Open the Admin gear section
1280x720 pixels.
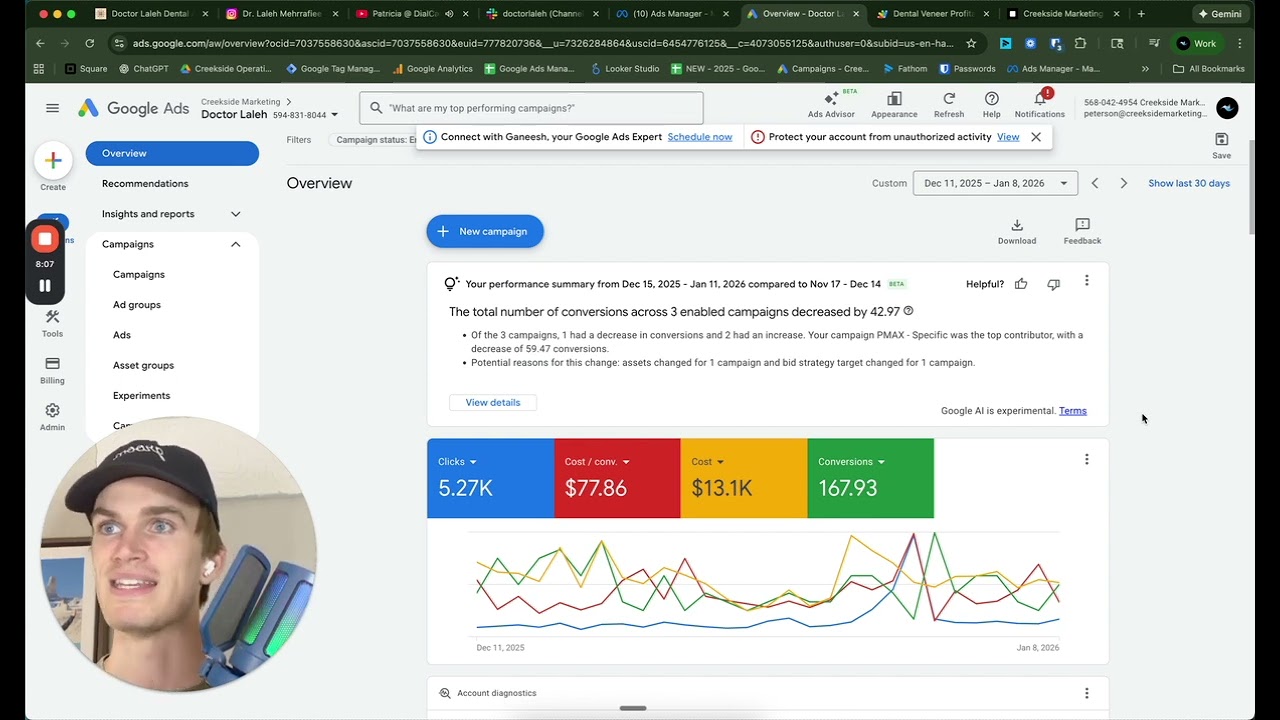click(52, 417)
